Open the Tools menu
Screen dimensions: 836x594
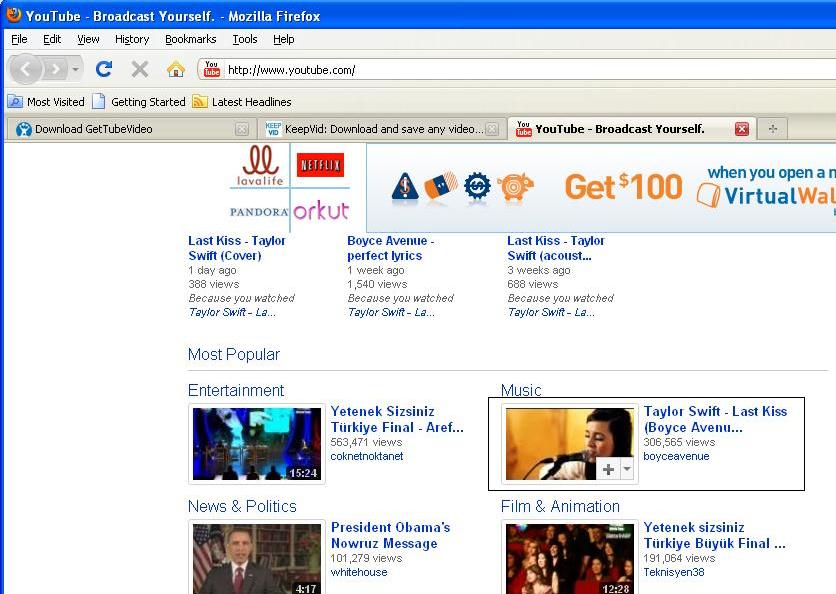tap(245, 39)
